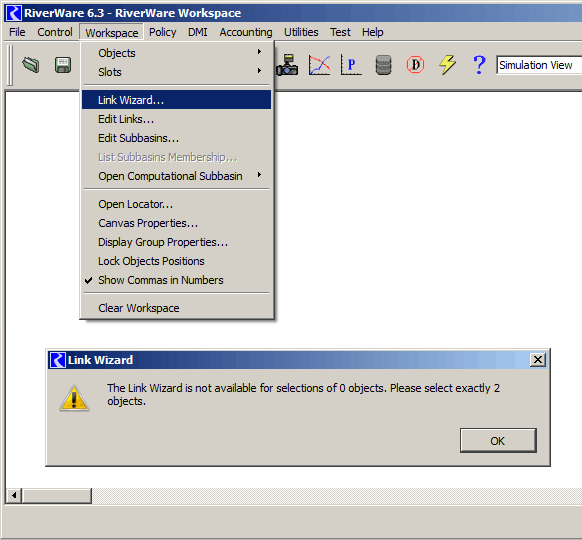Click the blue P plot page icon
Screen dimensions: 582x540
pyautogui.click(x=351, y=65)
